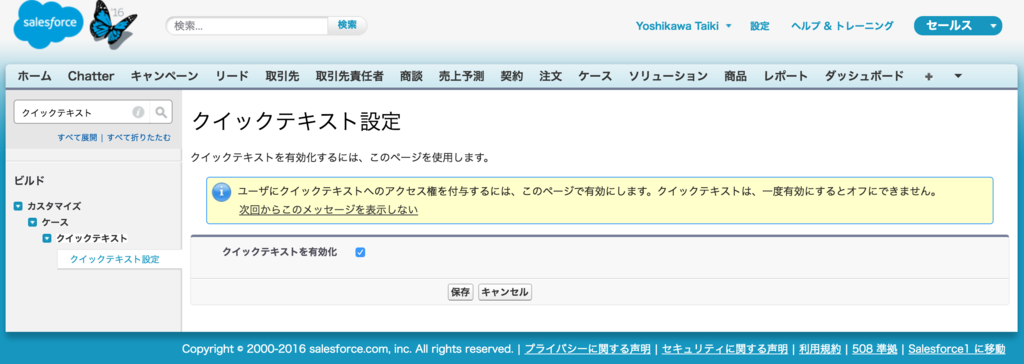The image size is (1024, 364).
Task: Select the 商品 tab
Action: pos(735,76)
